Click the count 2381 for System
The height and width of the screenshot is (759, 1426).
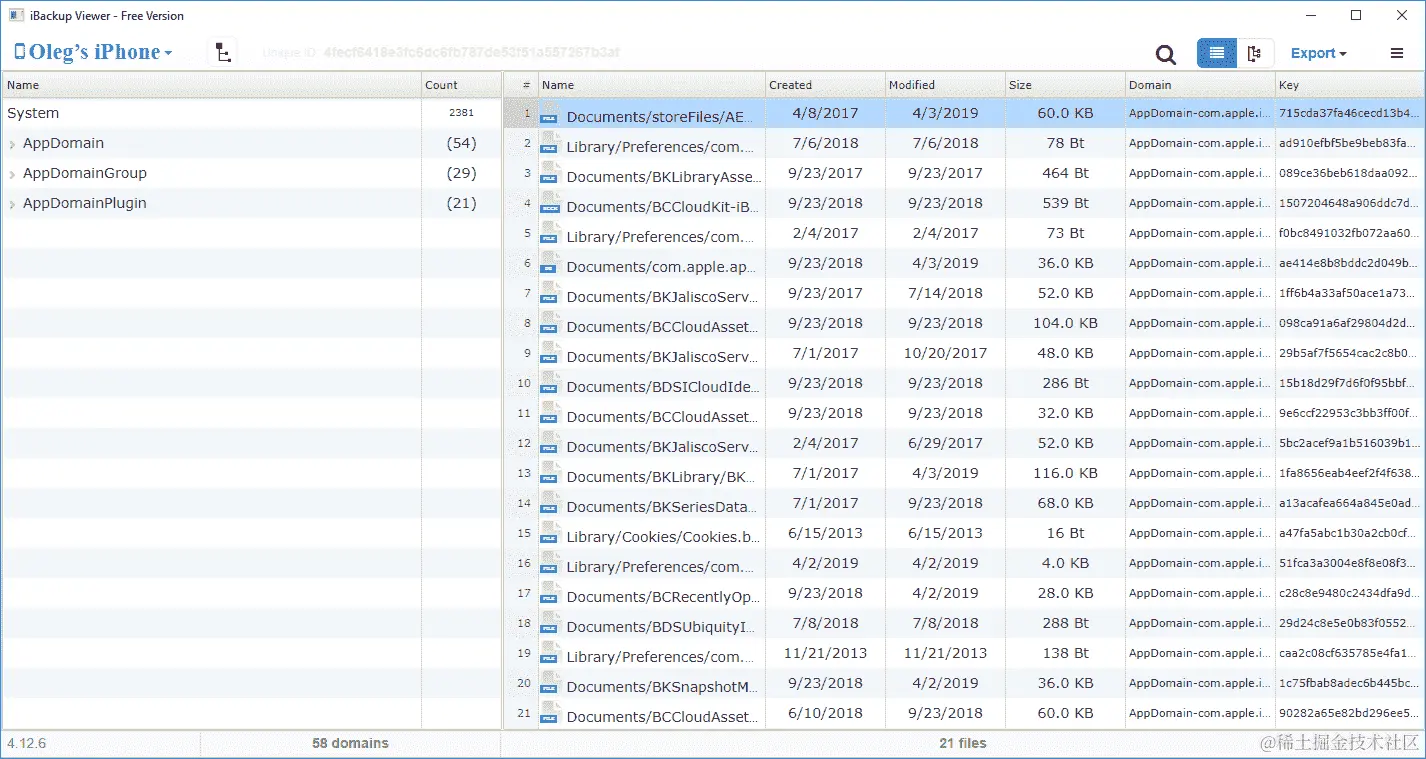pos(461,113)
